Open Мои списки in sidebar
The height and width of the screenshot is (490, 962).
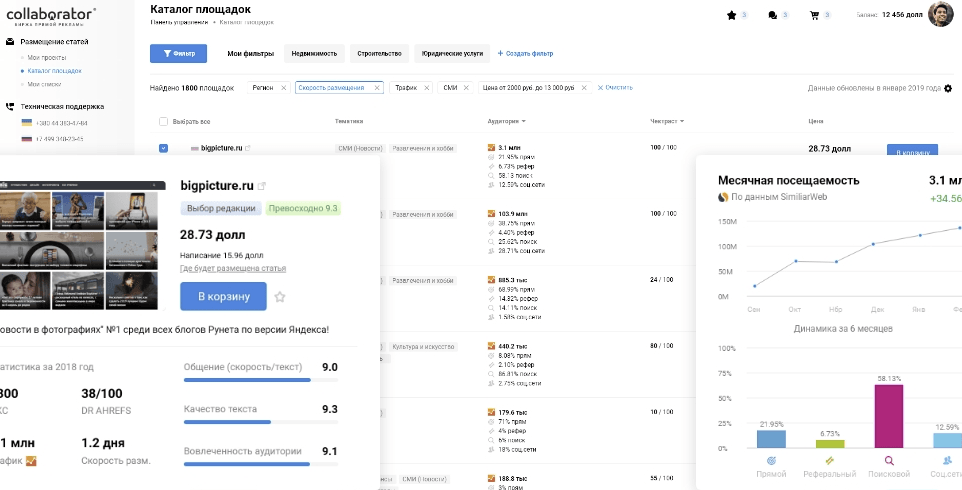tap(44, 84)
